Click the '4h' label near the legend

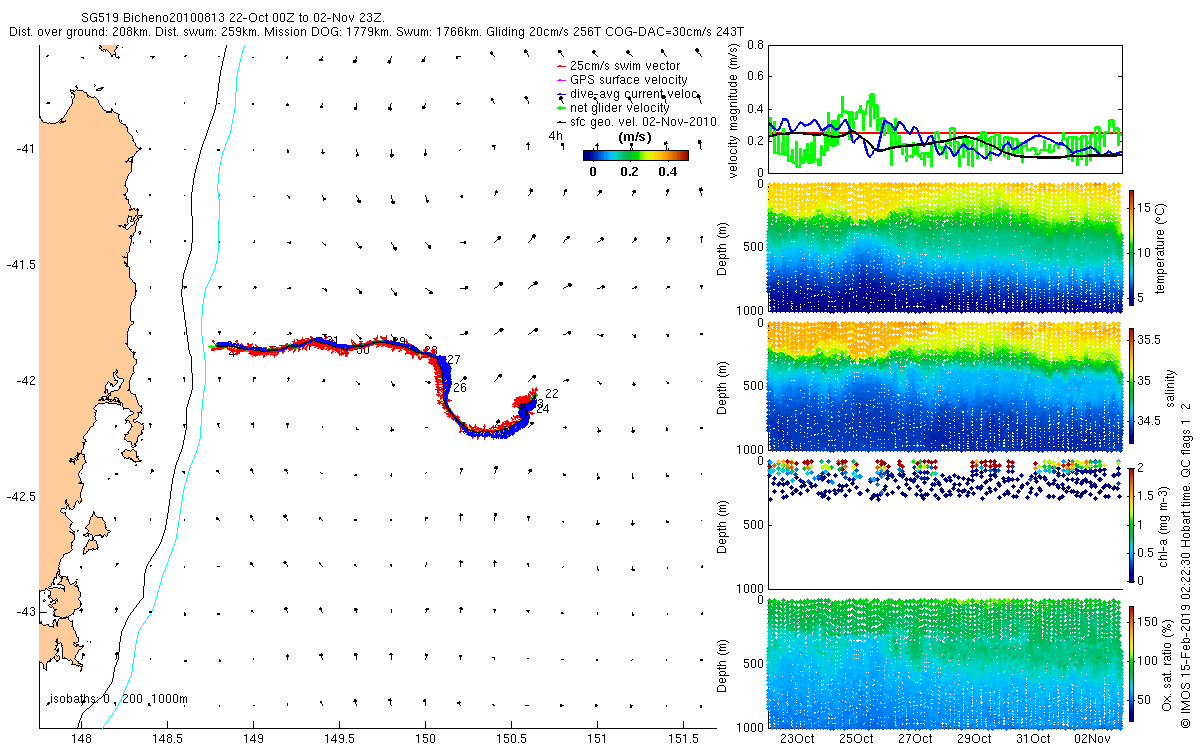click(555, 136)
